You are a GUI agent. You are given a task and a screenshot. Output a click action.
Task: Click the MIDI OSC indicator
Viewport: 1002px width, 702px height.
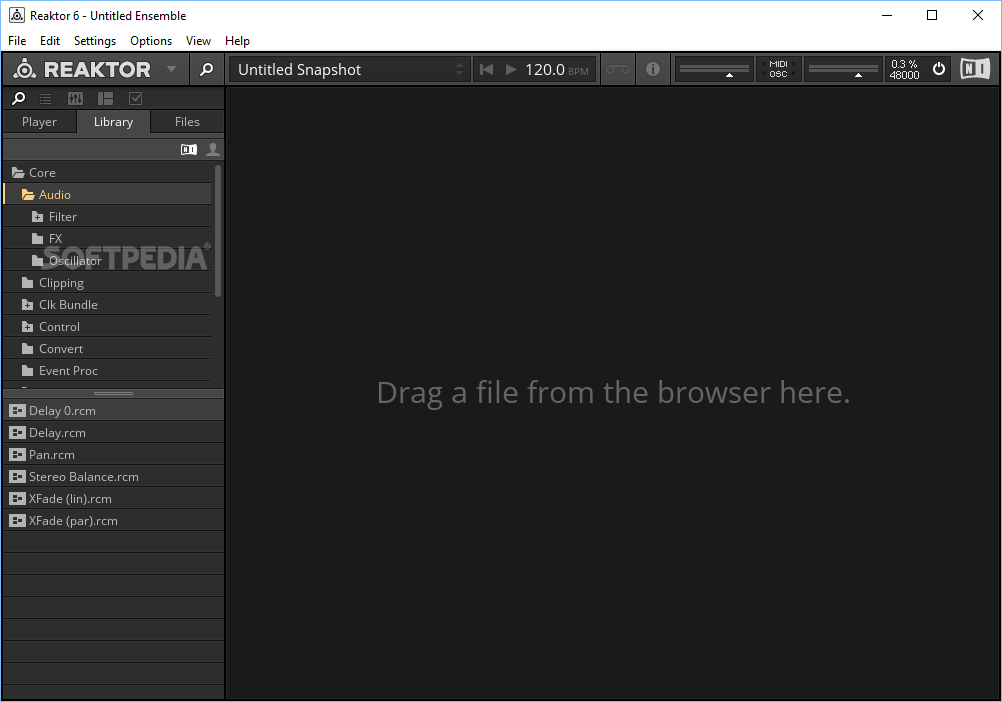click(x=778, y=69)
